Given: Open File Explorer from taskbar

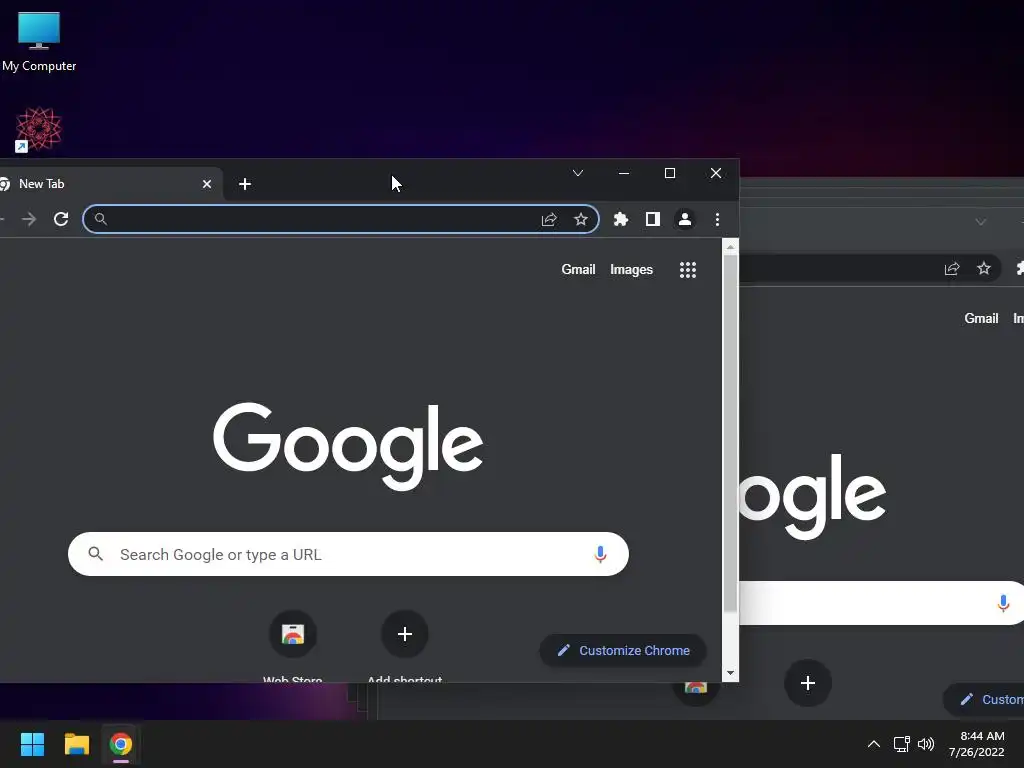Looking at the screenshot, I should coord(76,744).
